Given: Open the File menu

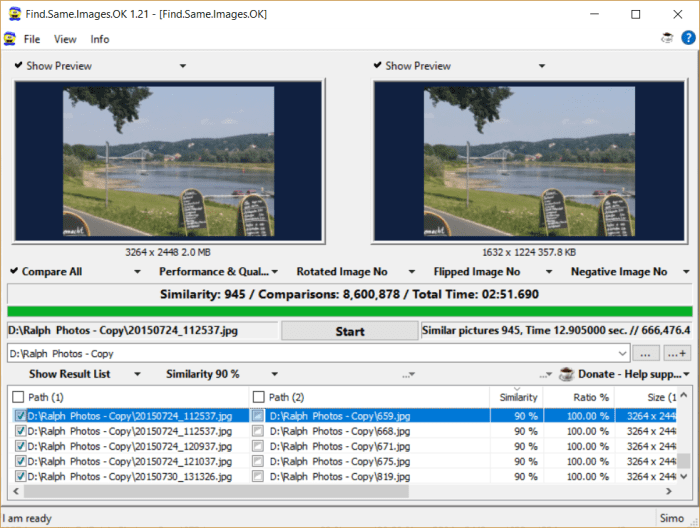Looking at the screenshot, I should pos(32,39).
